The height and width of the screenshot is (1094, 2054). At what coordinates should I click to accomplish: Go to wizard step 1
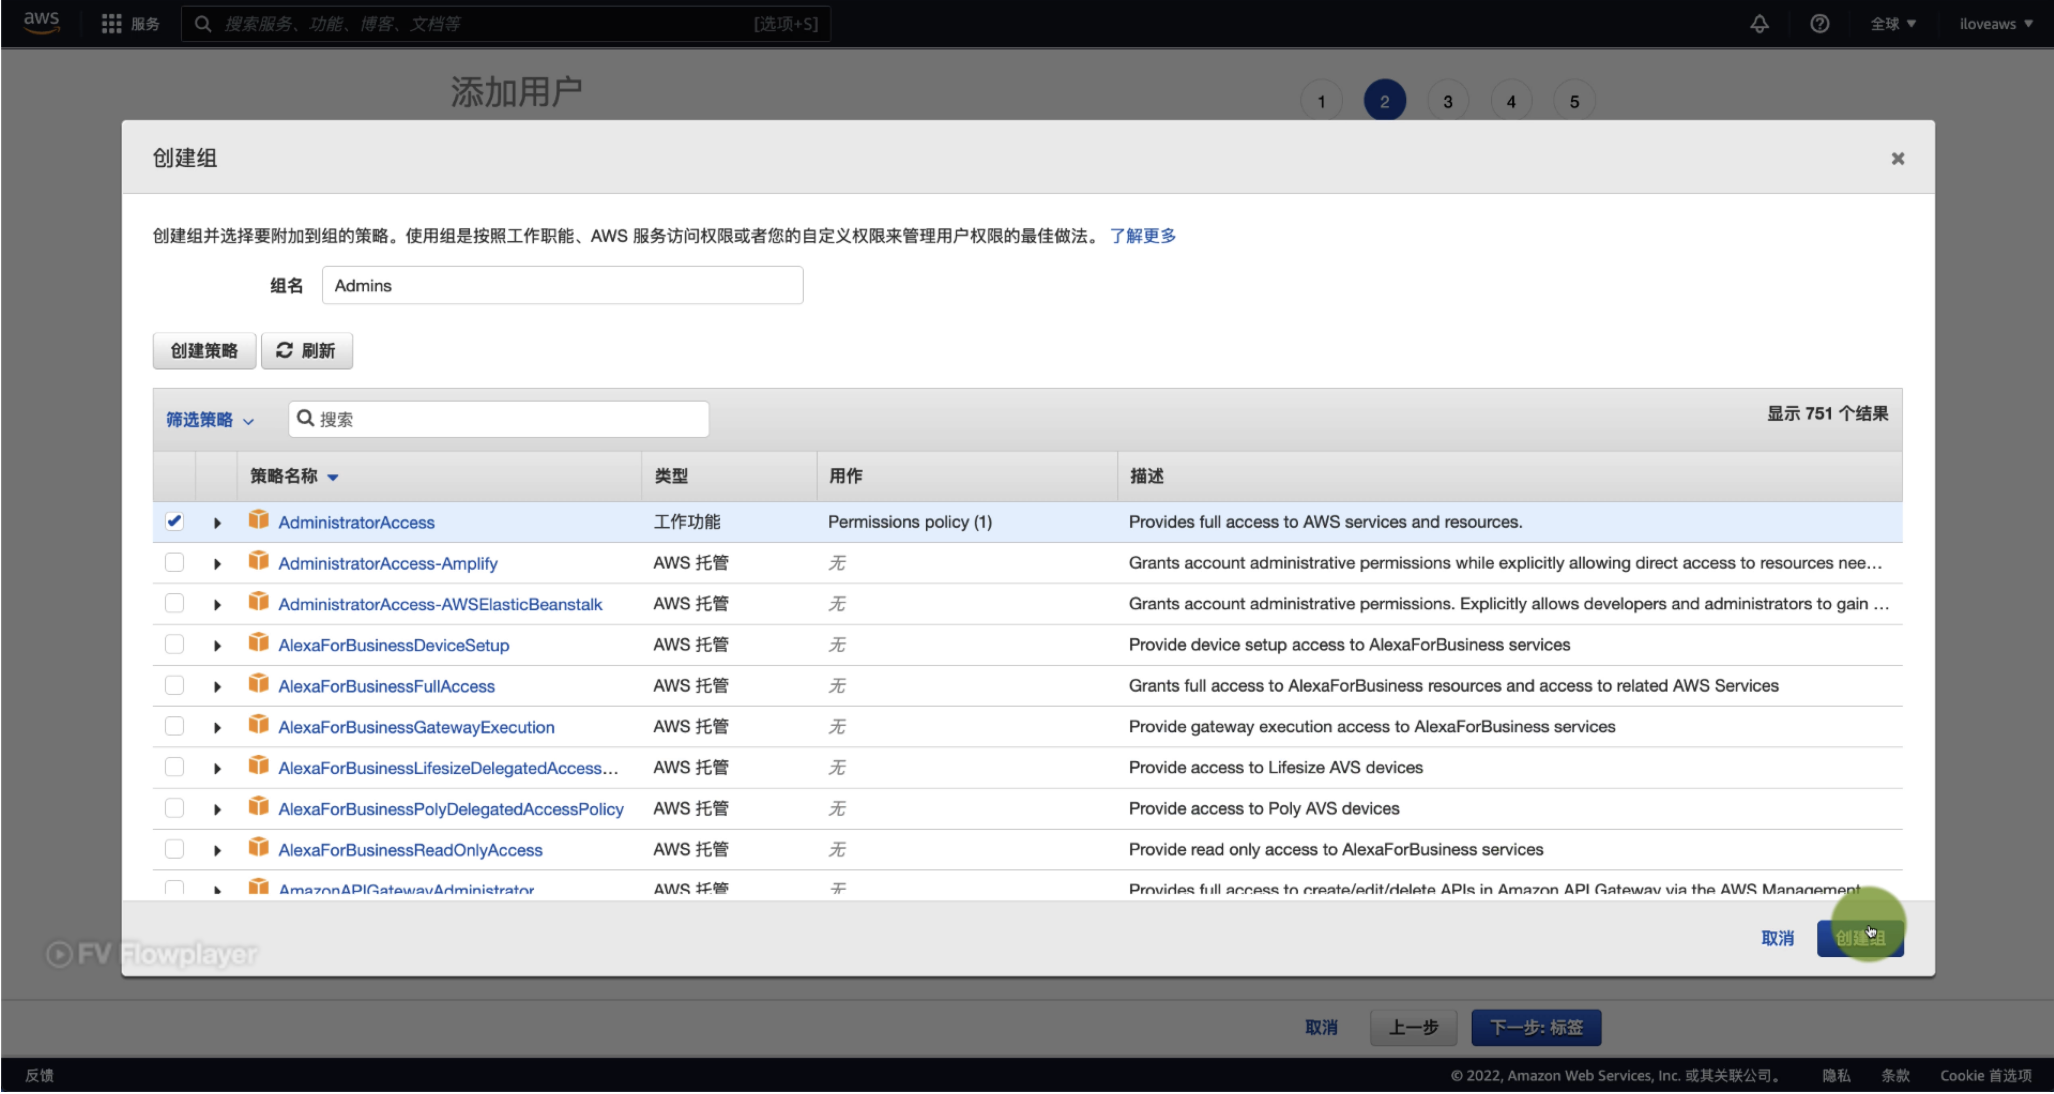click(x=1321, y=101)
